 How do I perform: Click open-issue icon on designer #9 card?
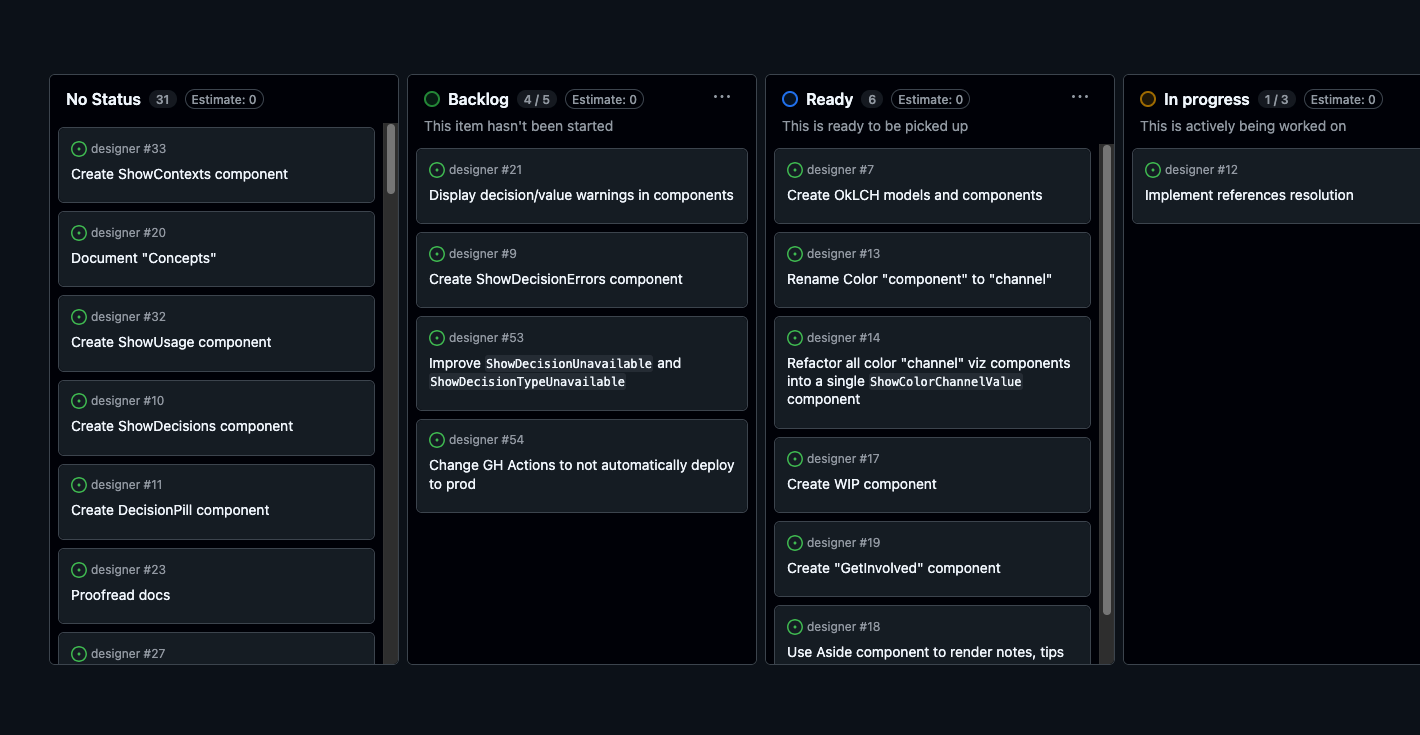click(x=437, y=254)
